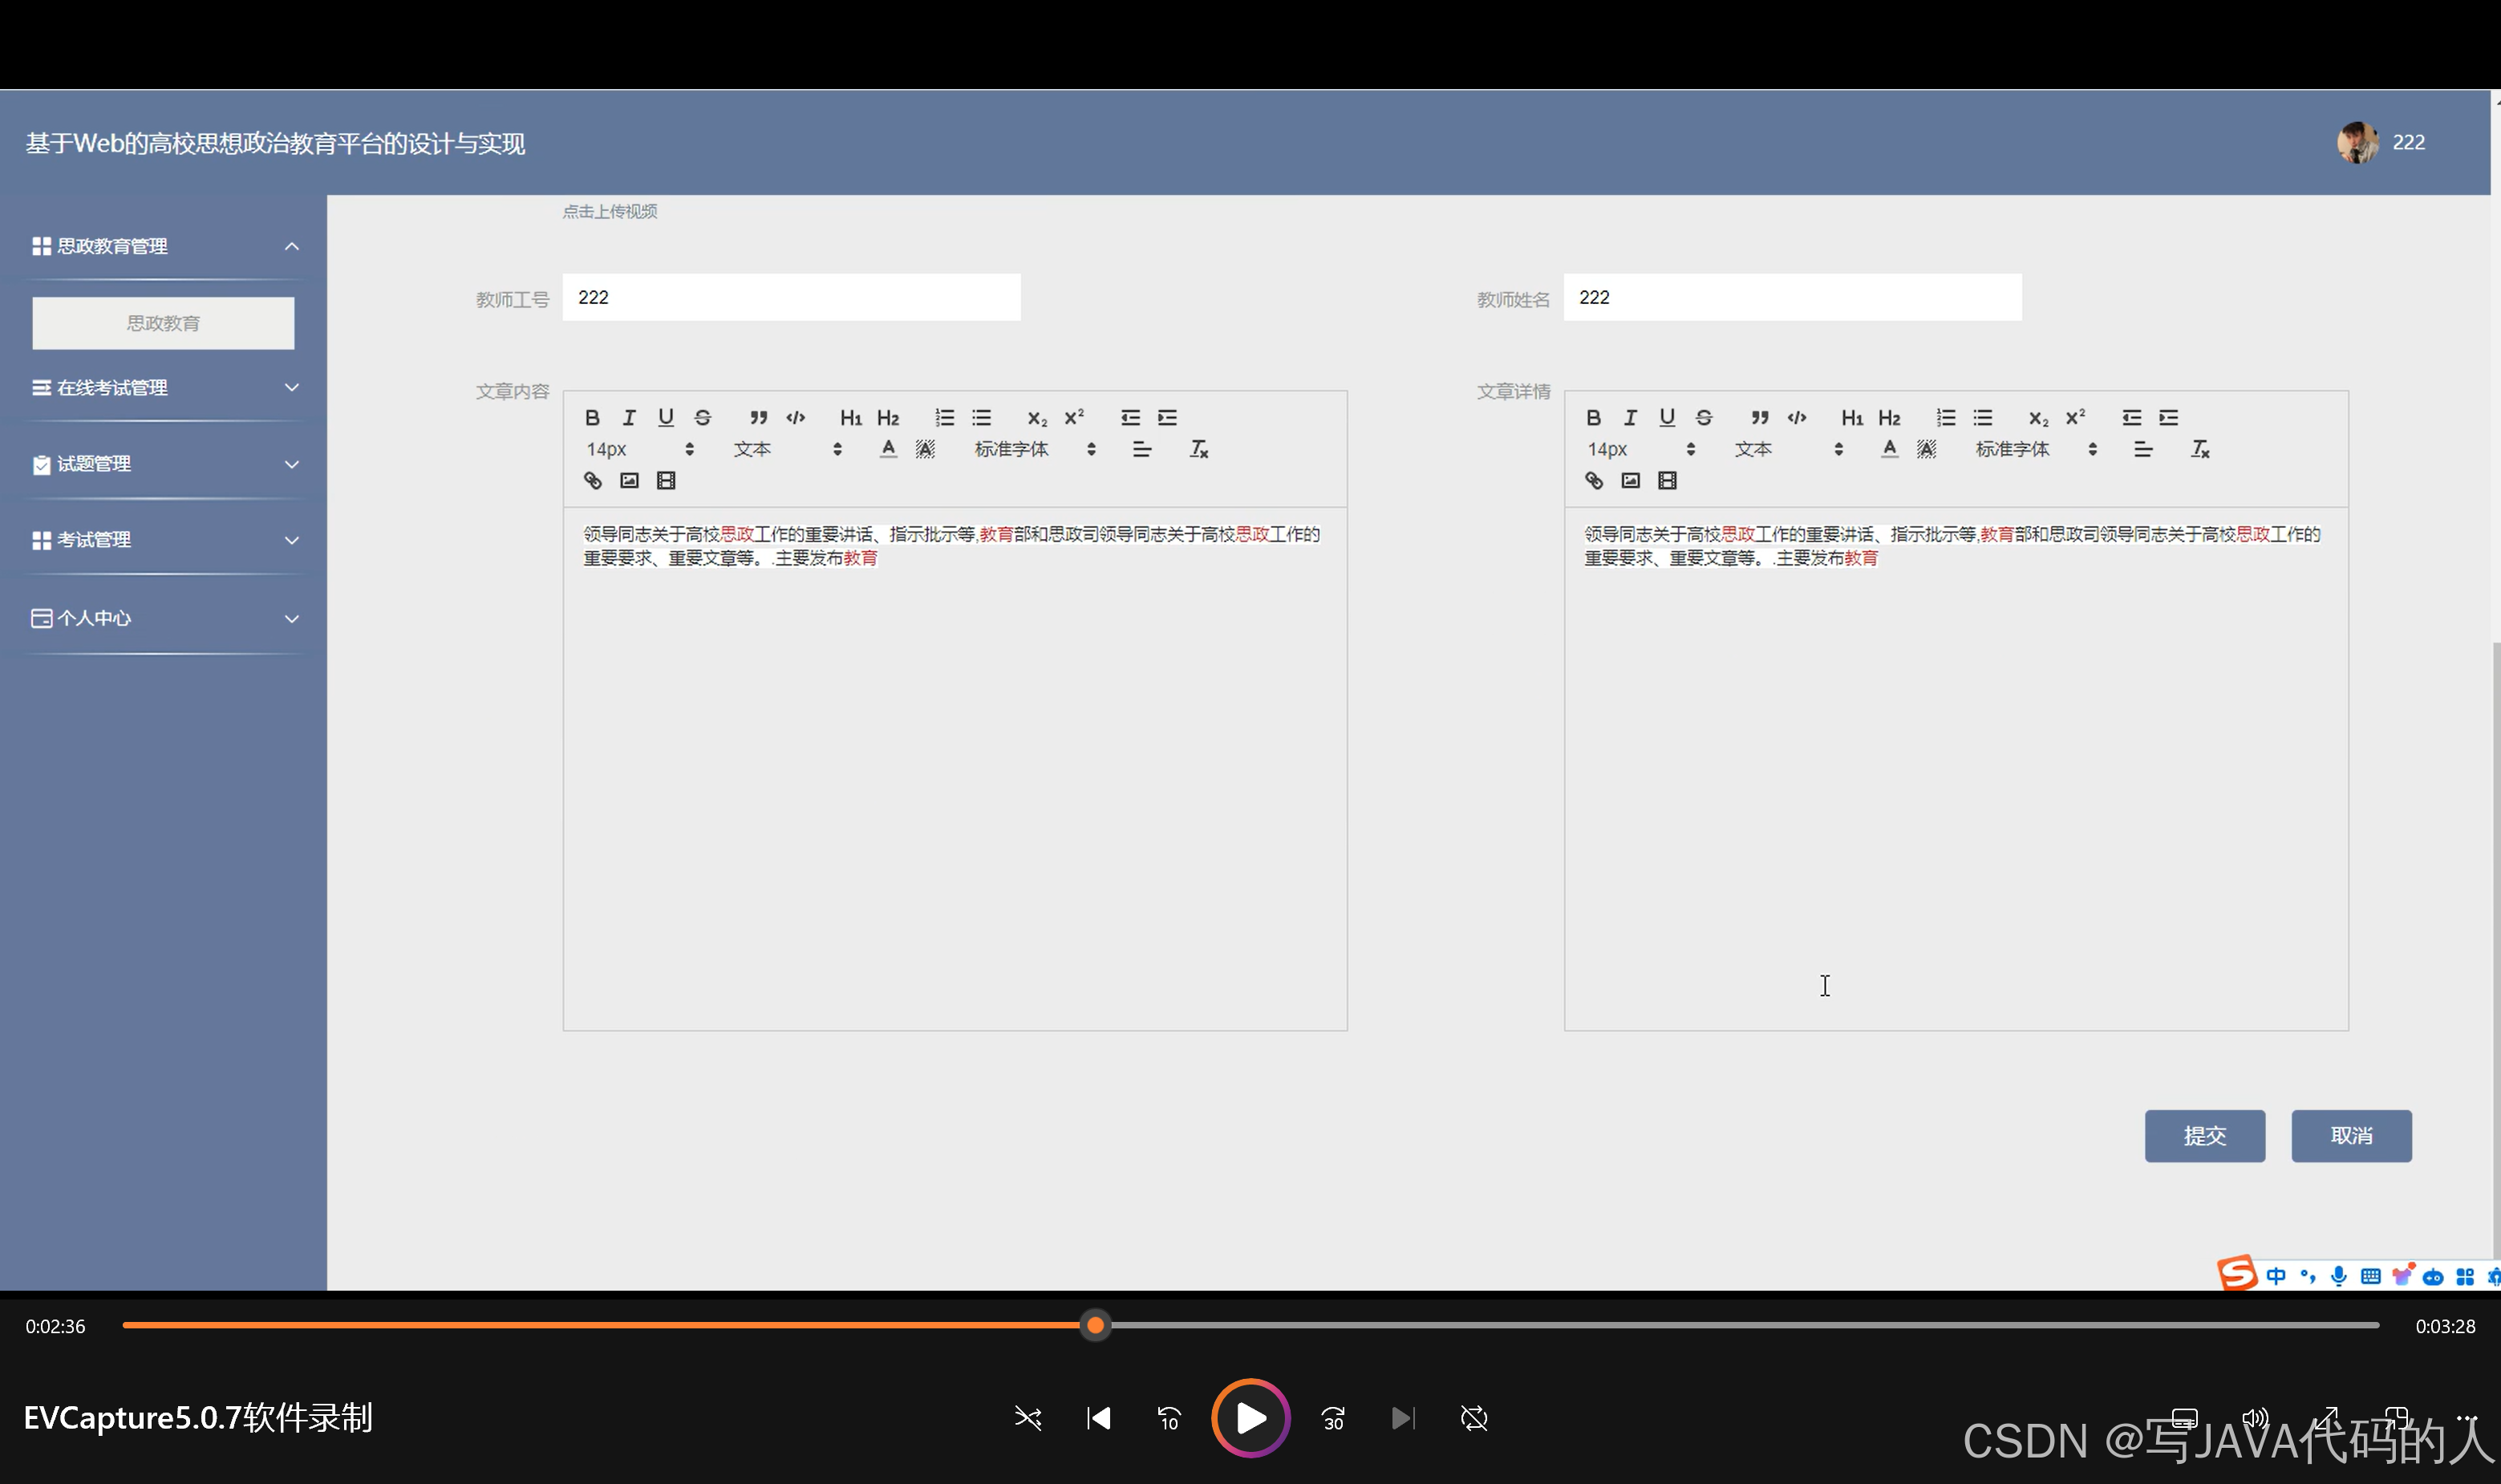Click the 取消 cancel button
Image resolution: width=2501 pixels, height=1484 pixels.
[2351, 1136]
